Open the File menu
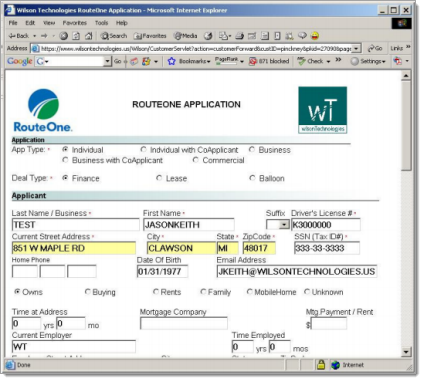The height and width of the screenshot is (381, 423). (13, 23)
